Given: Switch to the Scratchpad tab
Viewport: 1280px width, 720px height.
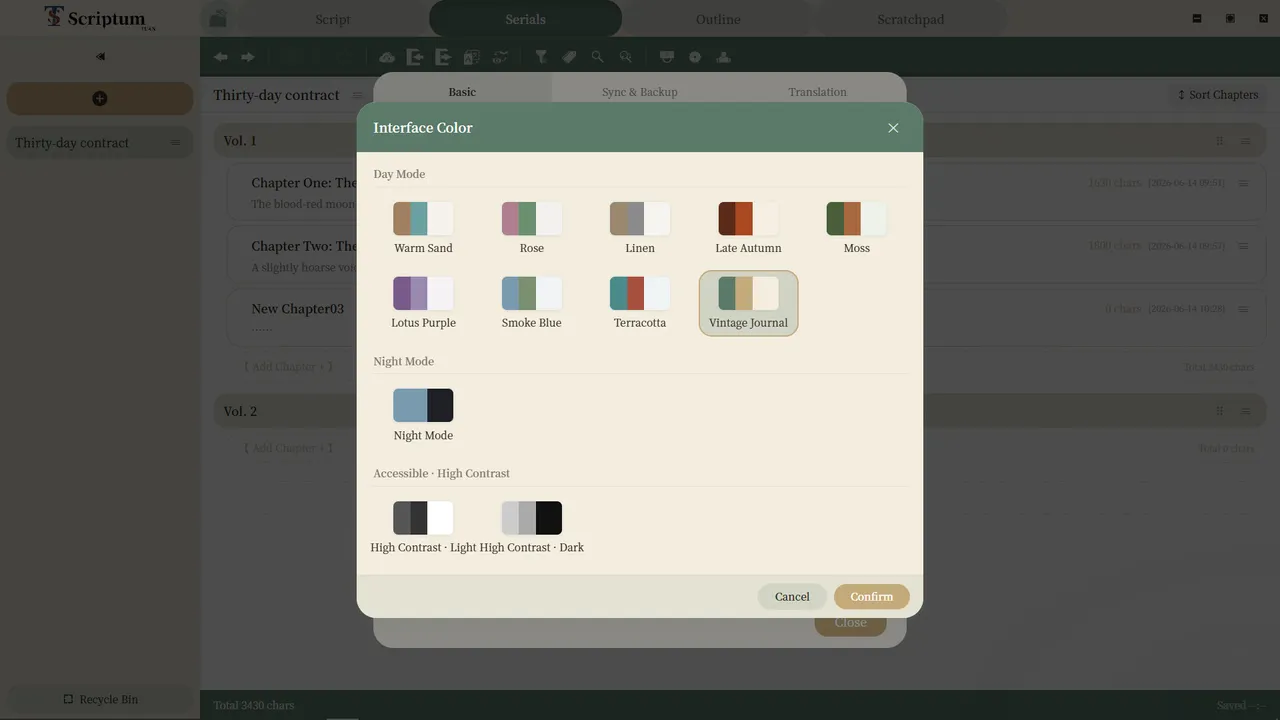Looking at the screenshot, I should click(911, 19).
